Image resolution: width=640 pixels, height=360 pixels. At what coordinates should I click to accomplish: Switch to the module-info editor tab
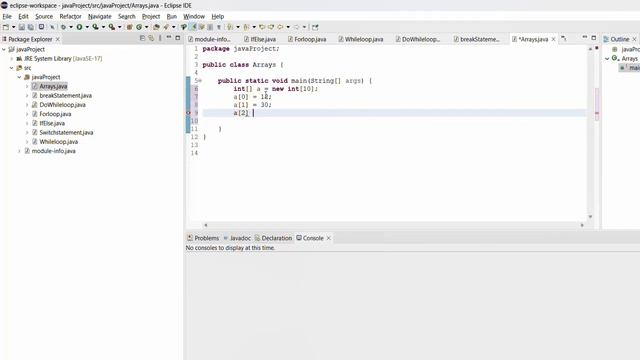click(209, 39)
